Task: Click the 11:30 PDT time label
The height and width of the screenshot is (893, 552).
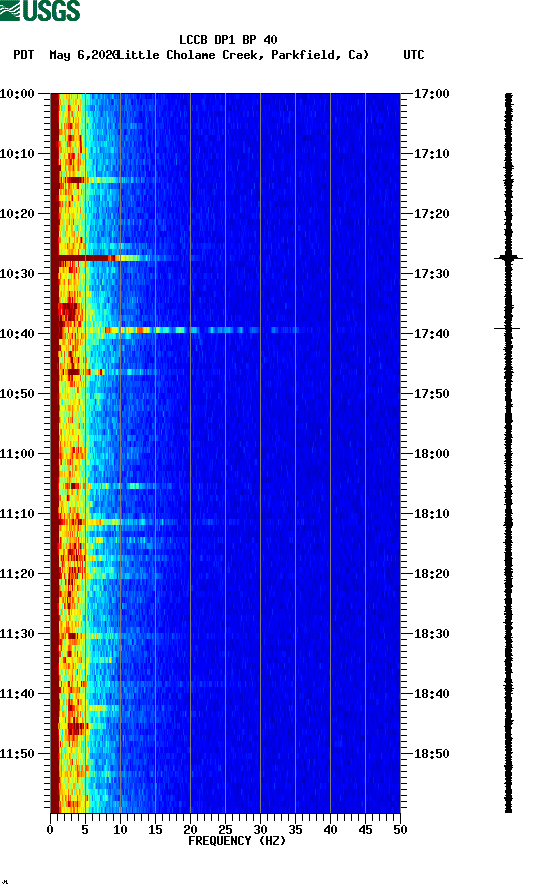Action: [17, 634]
